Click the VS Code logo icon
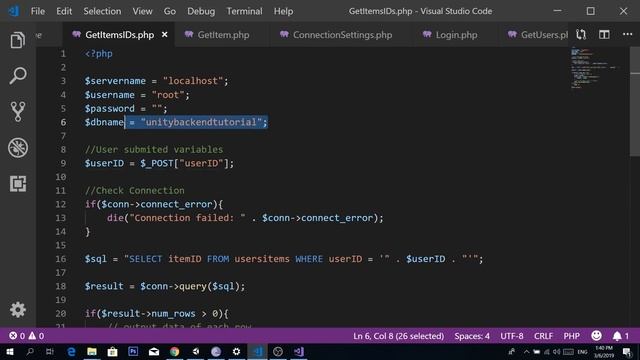The width and height of the screenshot is (640, 360). (x=13, y=11)
